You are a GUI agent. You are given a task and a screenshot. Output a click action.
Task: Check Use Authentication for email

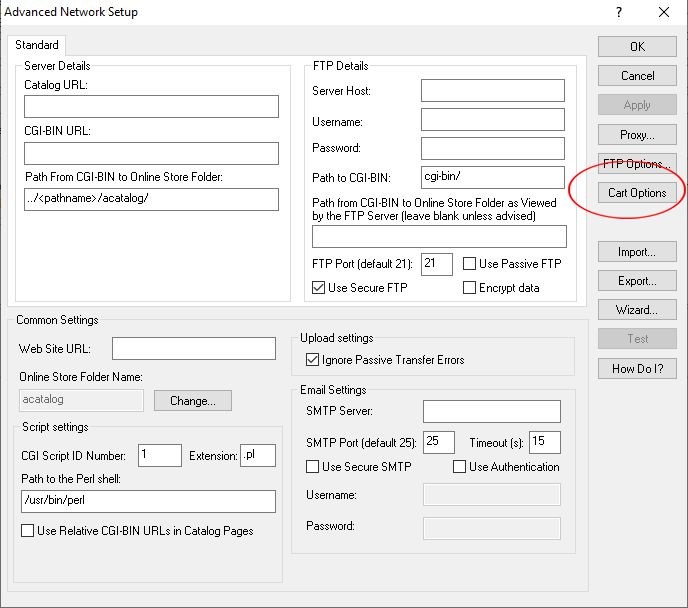click(460, 467)
